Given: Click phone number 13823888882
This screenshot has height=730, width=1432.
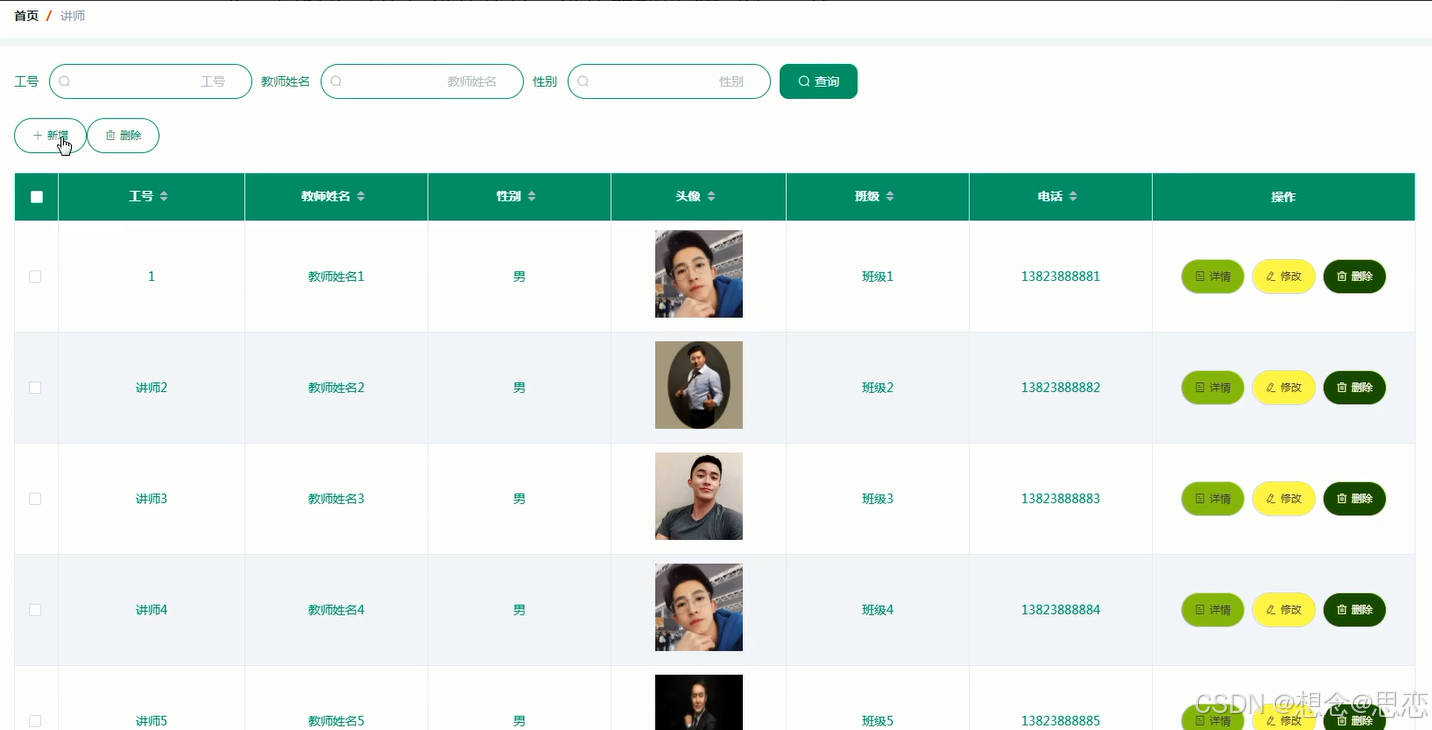Looking at the screenshot, I should pyautogui.click(x=1060, y=387).
